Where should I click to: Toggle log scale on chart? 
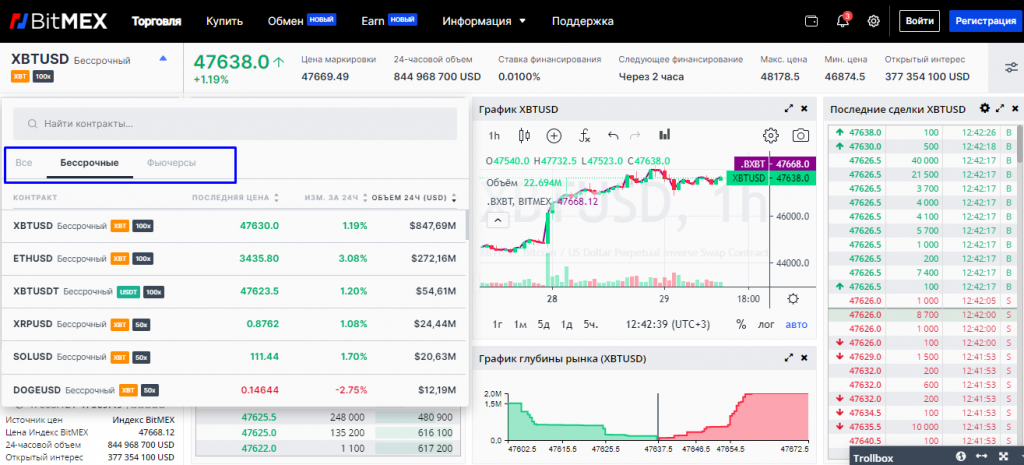click(766, 324)
